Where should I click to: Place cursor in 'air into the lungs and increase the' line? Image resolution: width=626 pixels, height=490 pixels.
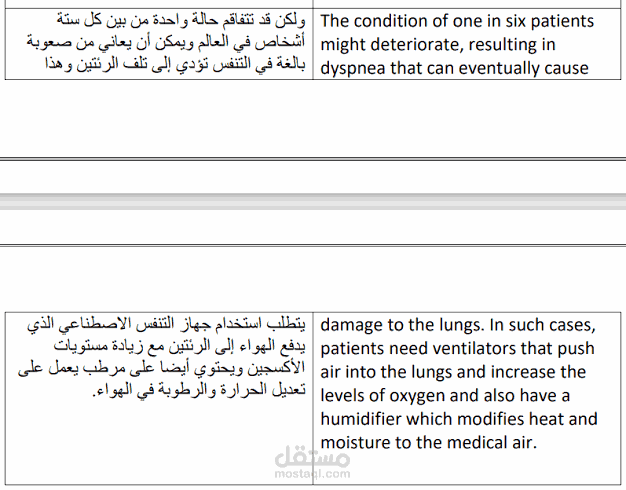[x=453, y=372]
